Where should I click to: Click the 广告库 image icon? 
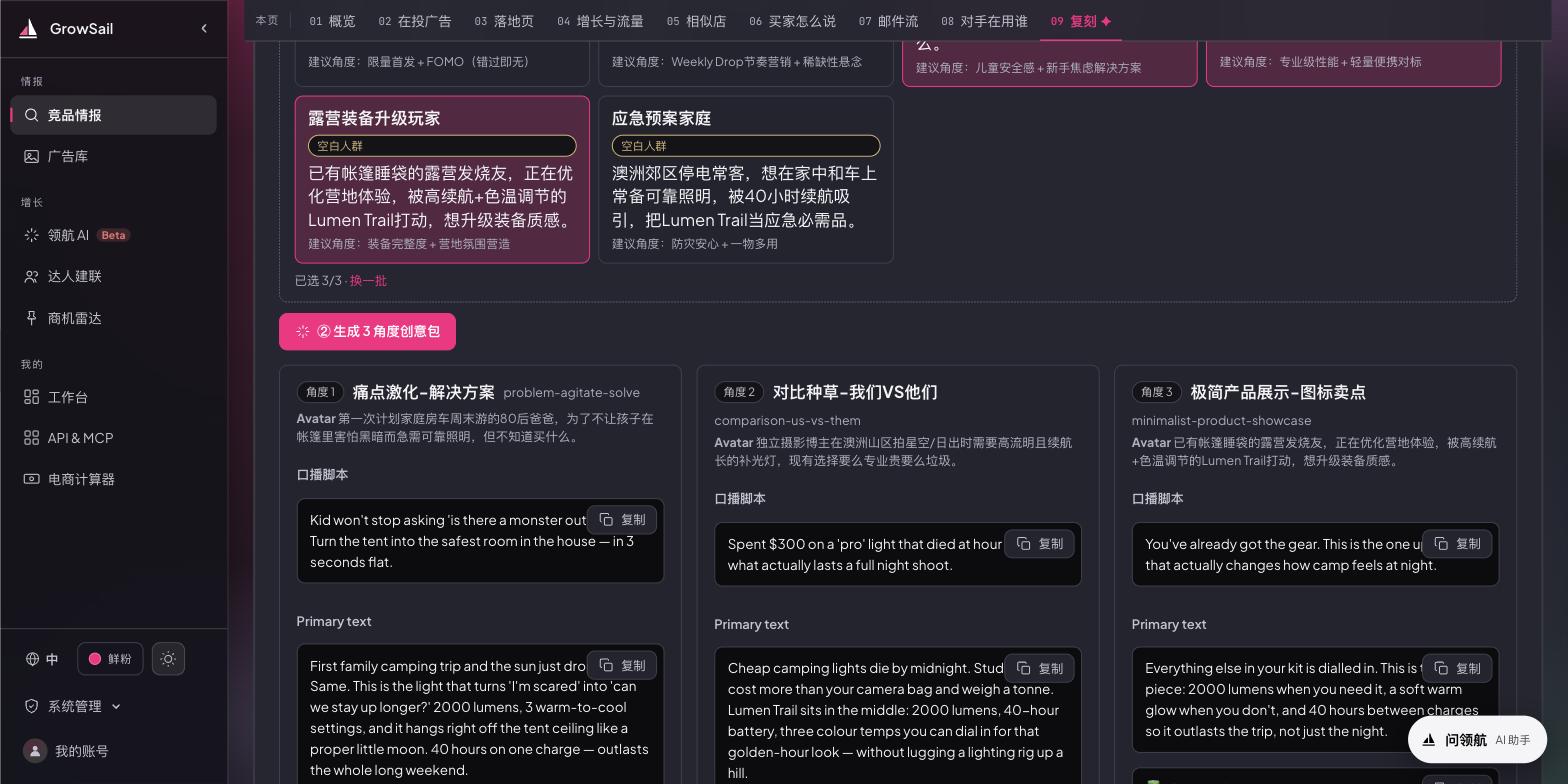point(31,156)
